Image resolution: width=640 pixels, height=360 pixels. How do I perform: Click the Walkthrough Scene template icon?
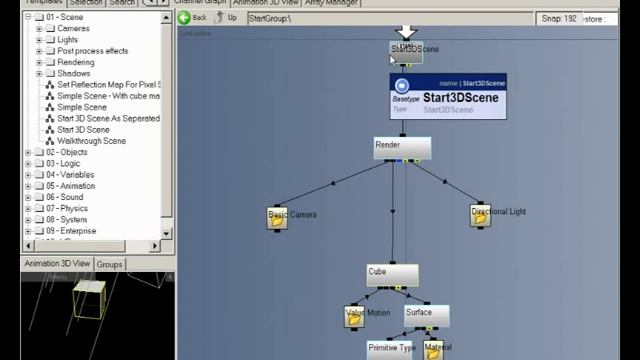point(50,141)
